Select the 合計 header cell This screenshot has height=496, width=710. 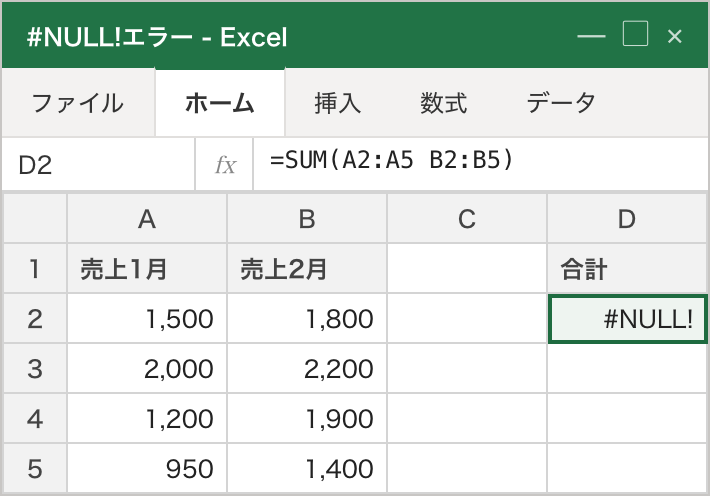pos(627,269)
